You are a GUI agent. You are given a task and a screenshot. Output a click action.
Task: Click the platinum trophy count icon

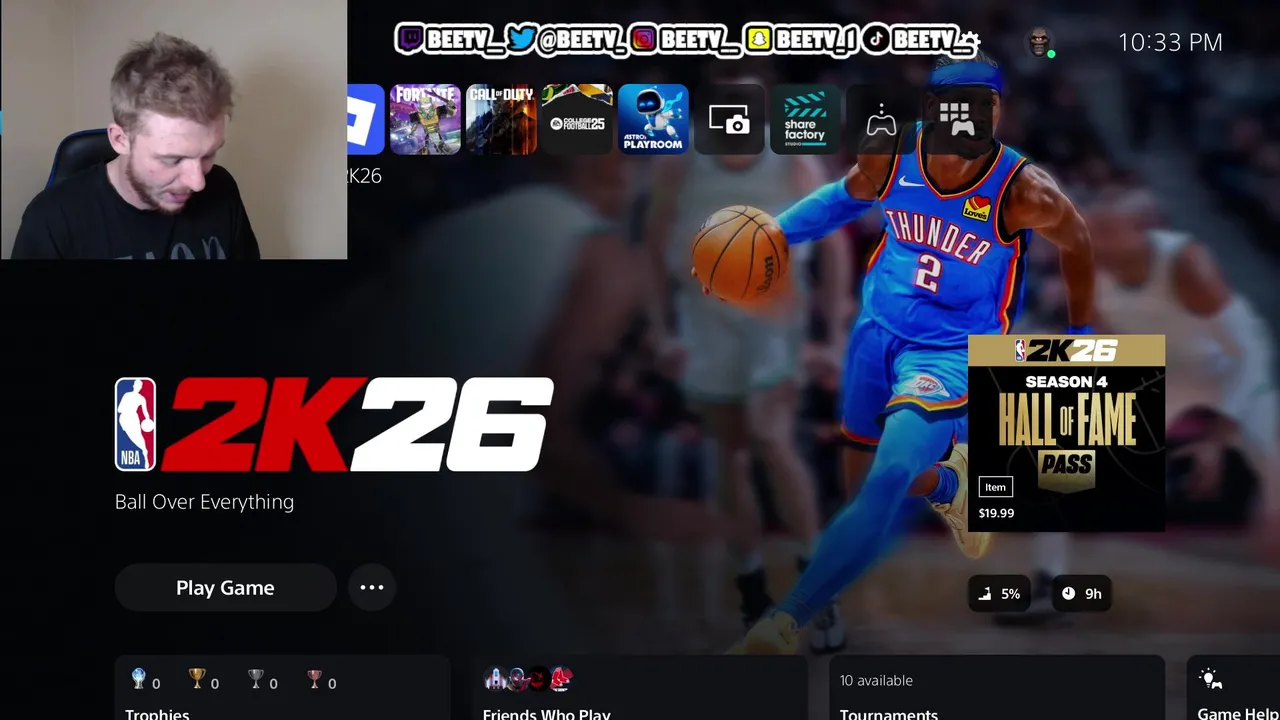[x=139, y=680]
